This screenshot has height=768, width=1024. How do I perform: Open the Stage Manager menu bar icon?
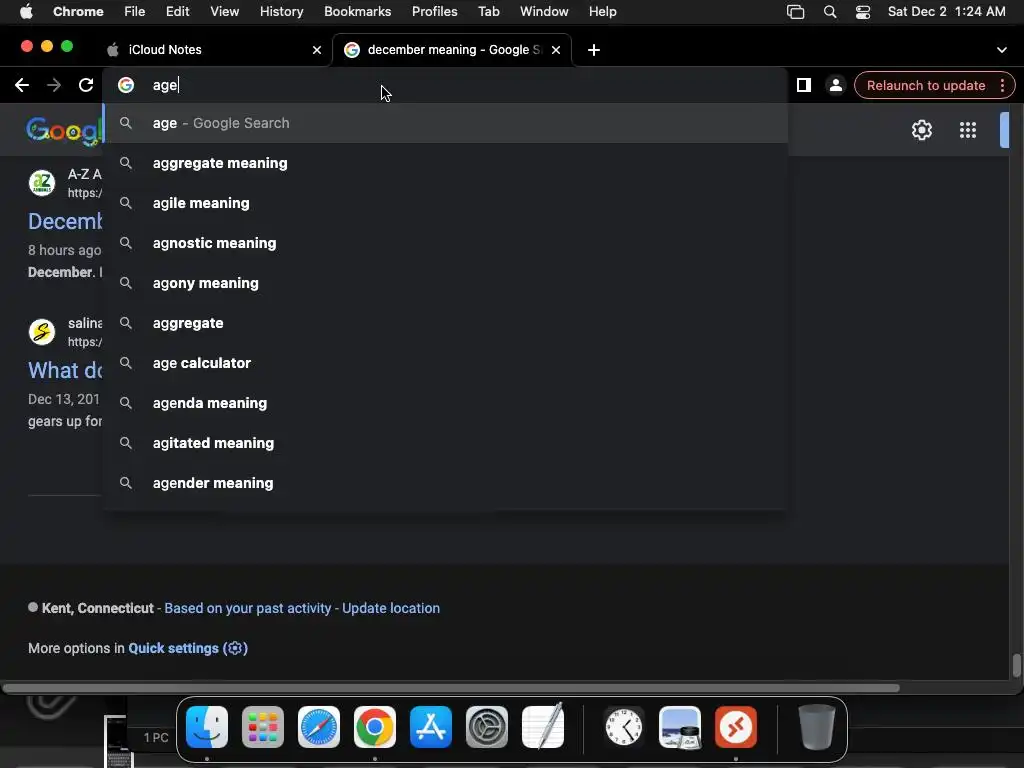click(795, 12)
